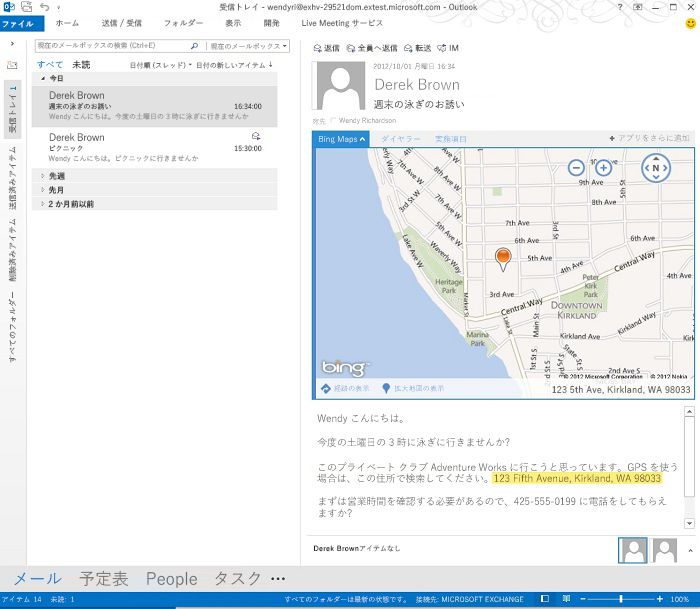Click Derek Brown's sender photo
Viewport: 700px width, 609px height.
tap(341, 86)
